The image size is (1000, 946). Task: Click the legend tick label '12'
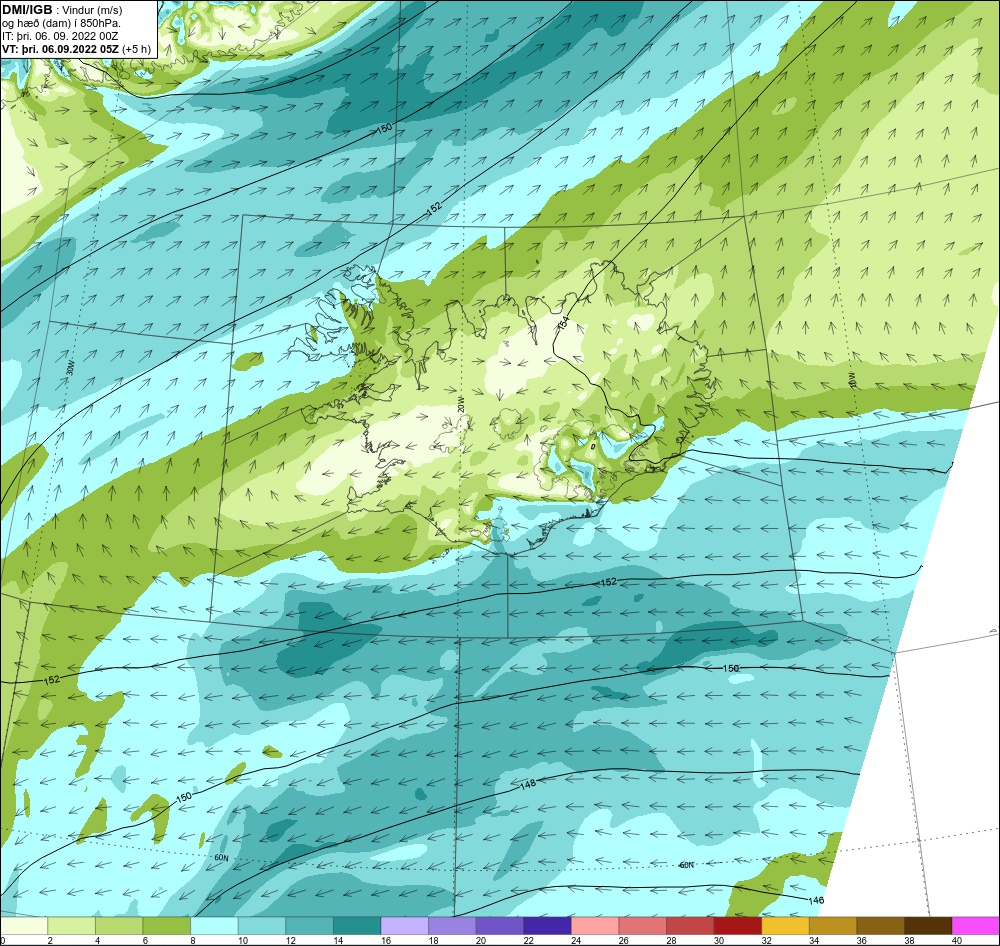290,940
